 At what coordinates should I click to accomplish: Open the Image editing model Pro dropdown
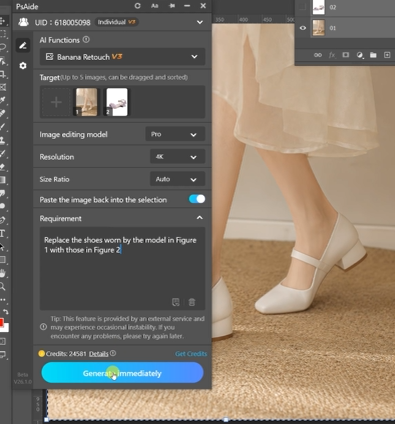pyautogui.click(x=175, y=134)
